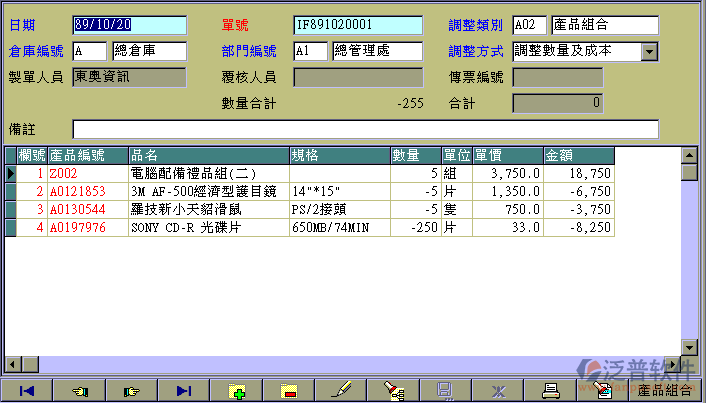Click the 日期 label link

pos(22,25)
